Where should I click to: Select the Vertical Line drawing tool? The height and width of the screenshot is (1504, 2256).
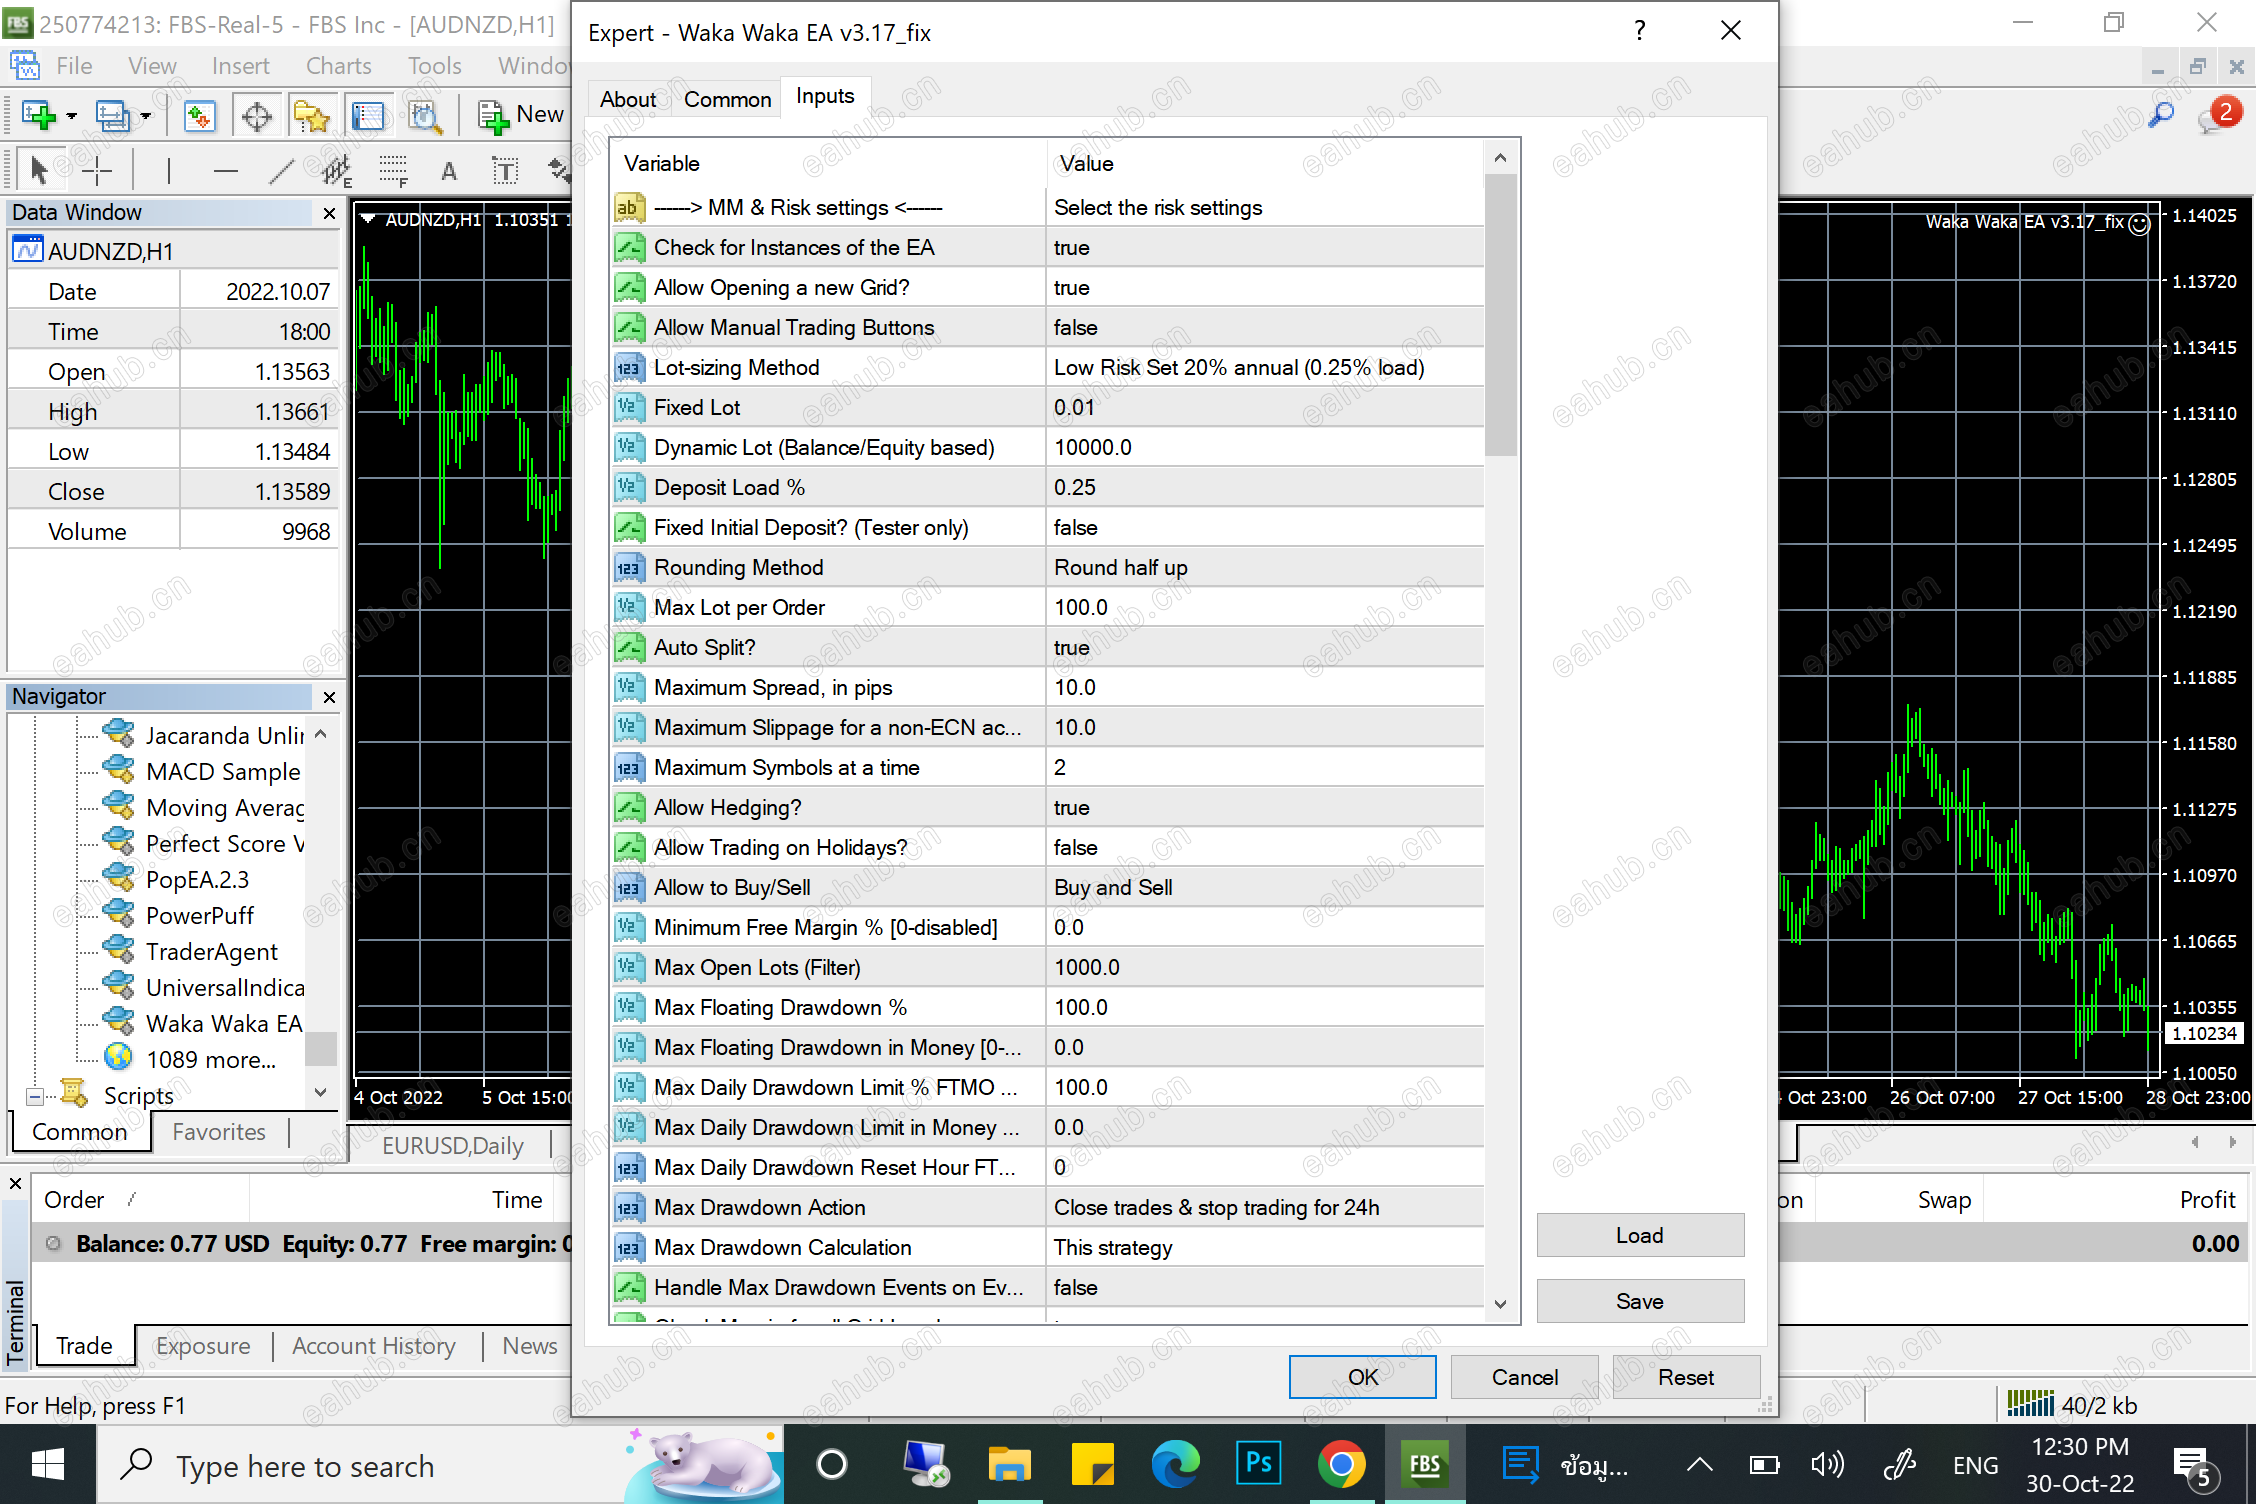click(169, 168)
